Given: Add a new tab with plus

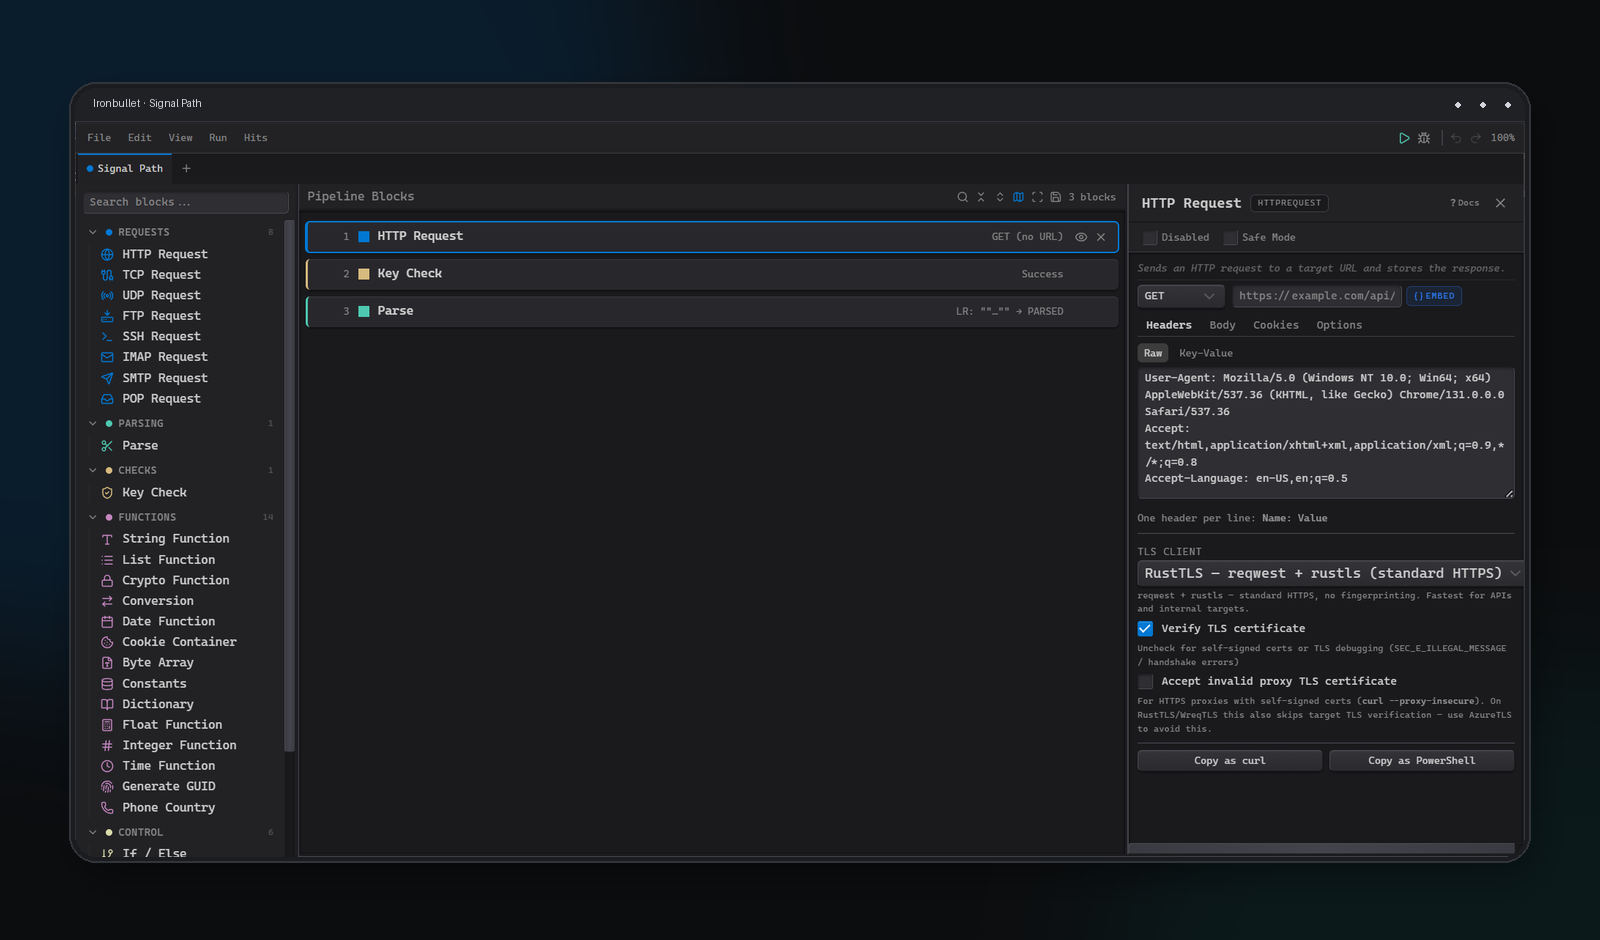Looking at the screenshot, I should 186,169.
